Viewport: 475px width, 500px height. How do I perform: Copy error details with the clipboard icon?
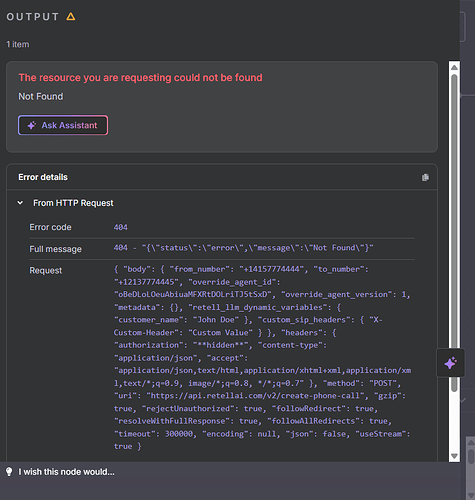425,177
